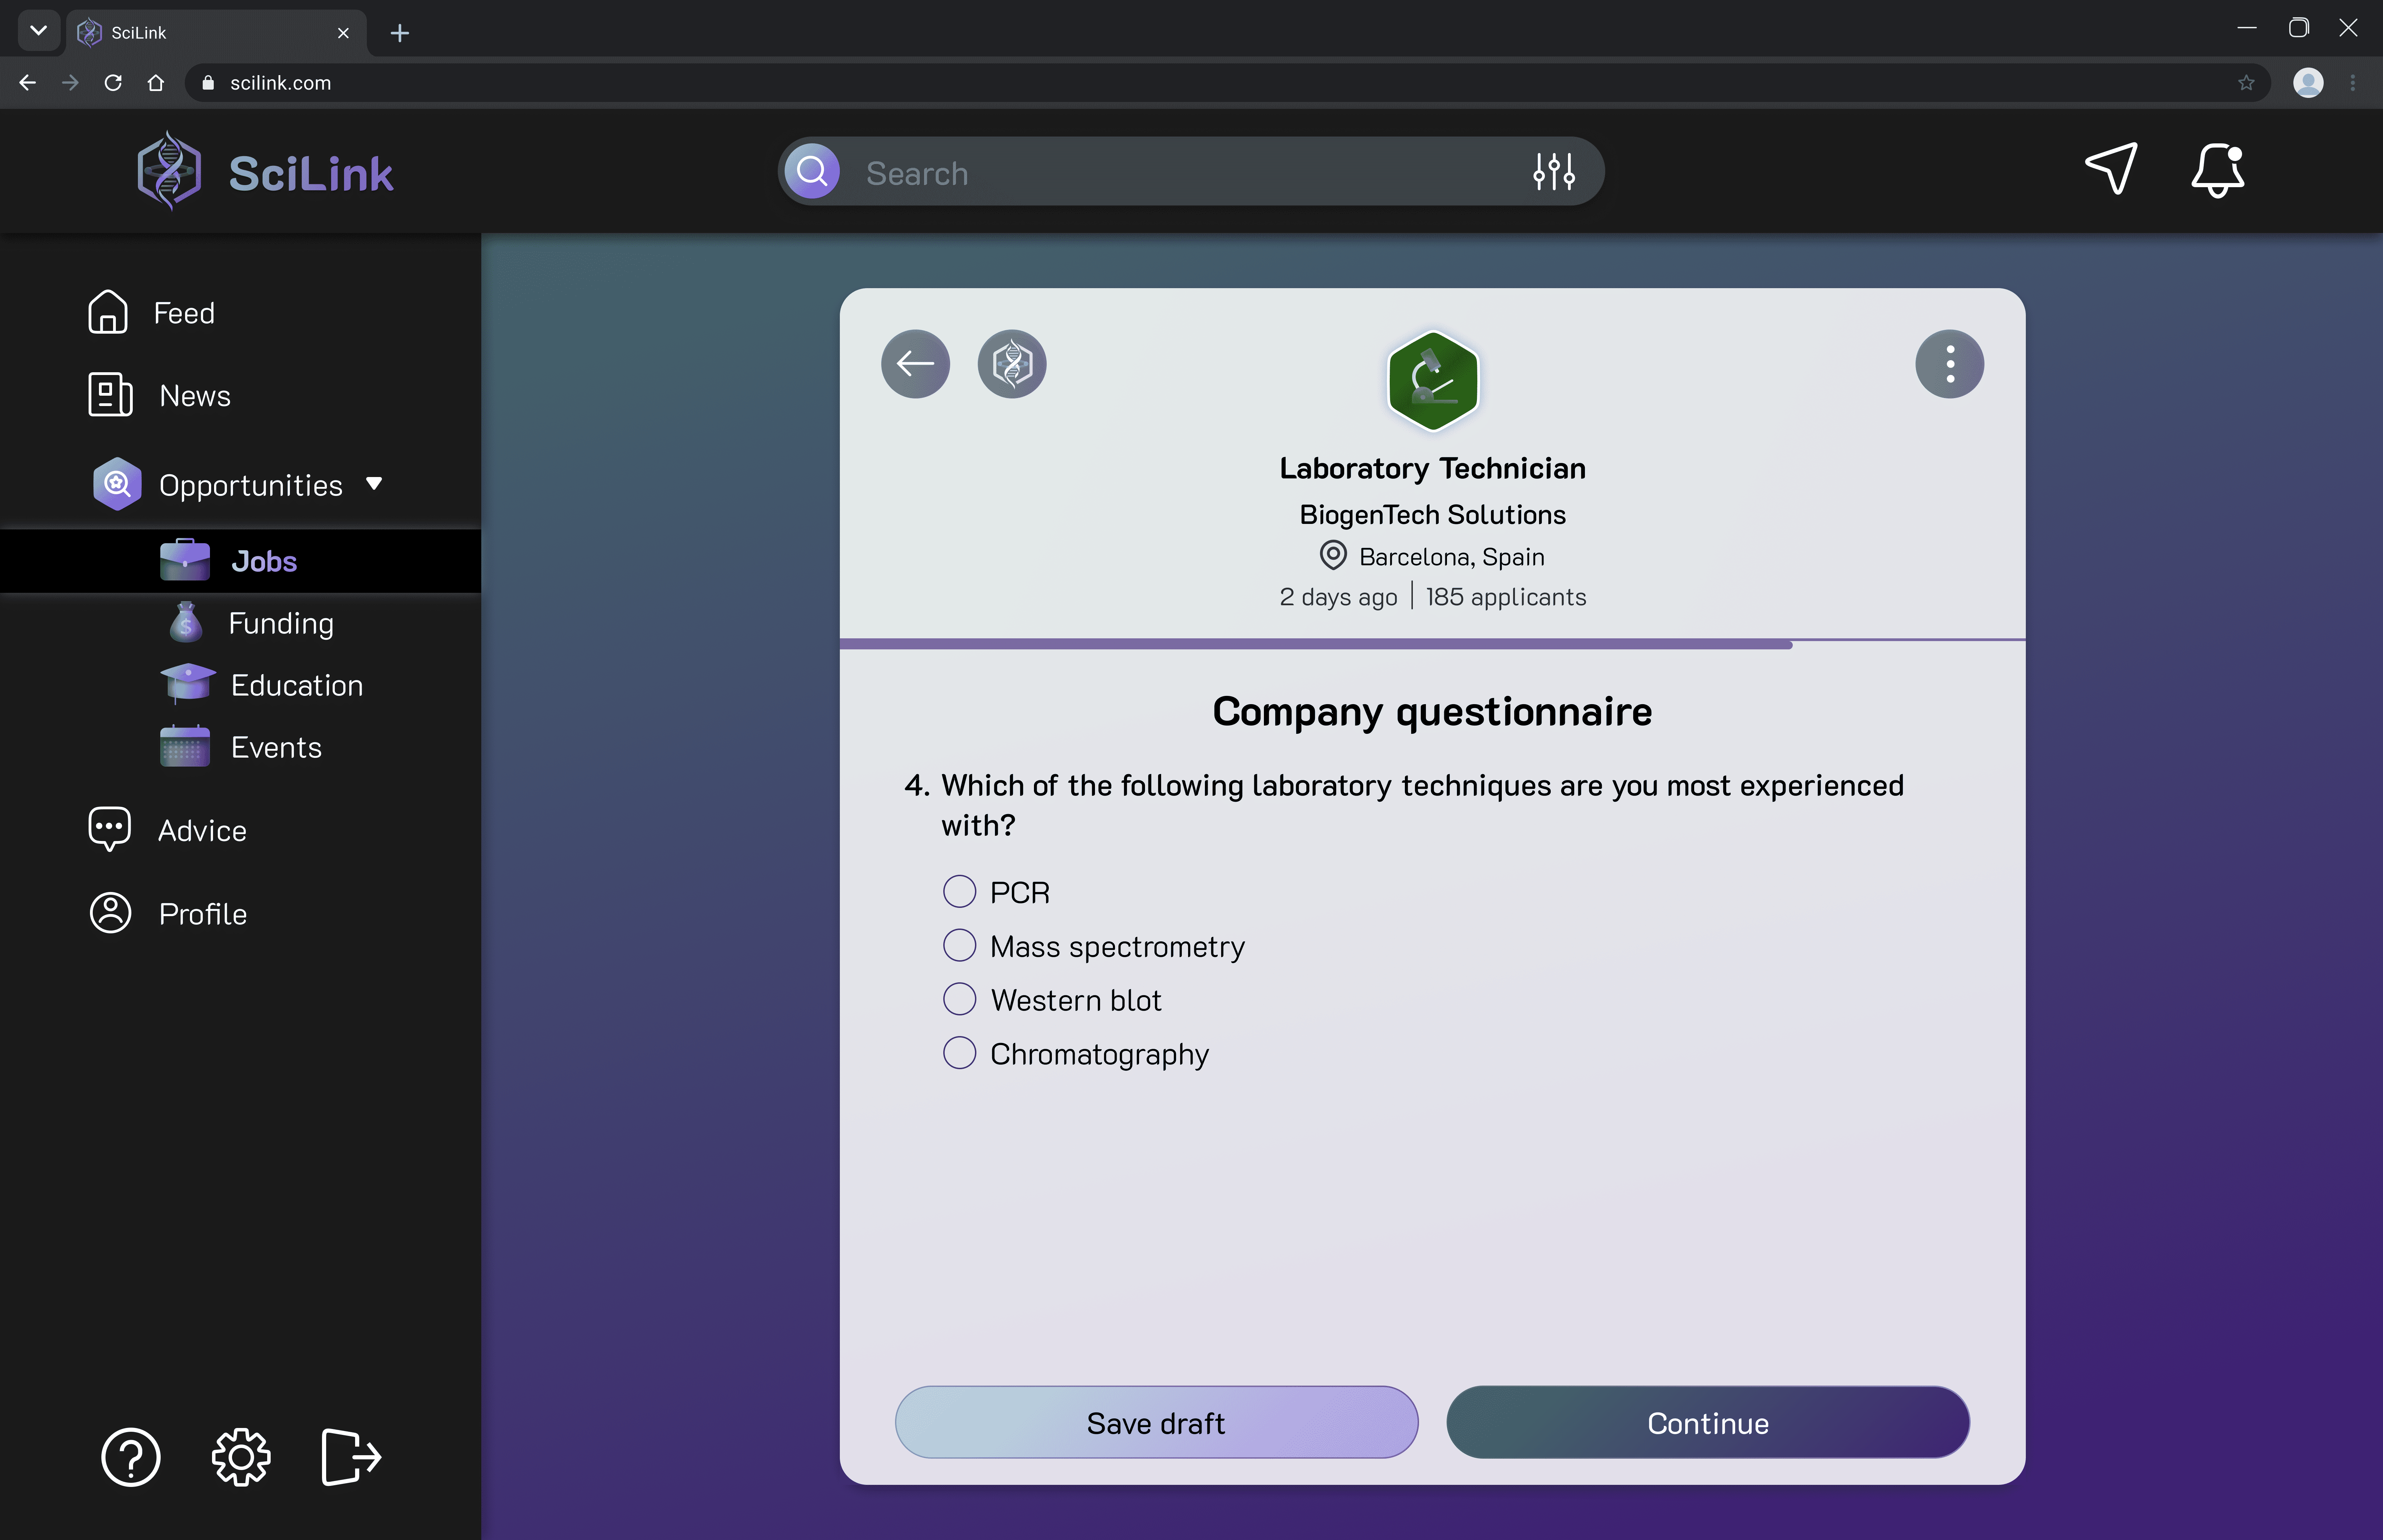The height and width of the screenshot is (1540, 2383).
Task: Close the SciLink browser tab
Action: click(343, 33)
